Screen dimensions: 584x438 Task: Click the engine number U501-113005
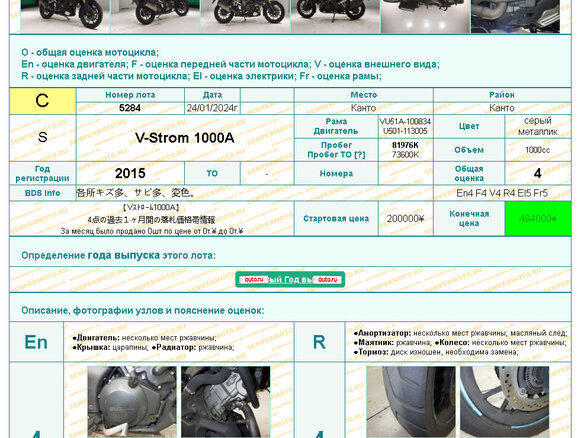point(405,131)
